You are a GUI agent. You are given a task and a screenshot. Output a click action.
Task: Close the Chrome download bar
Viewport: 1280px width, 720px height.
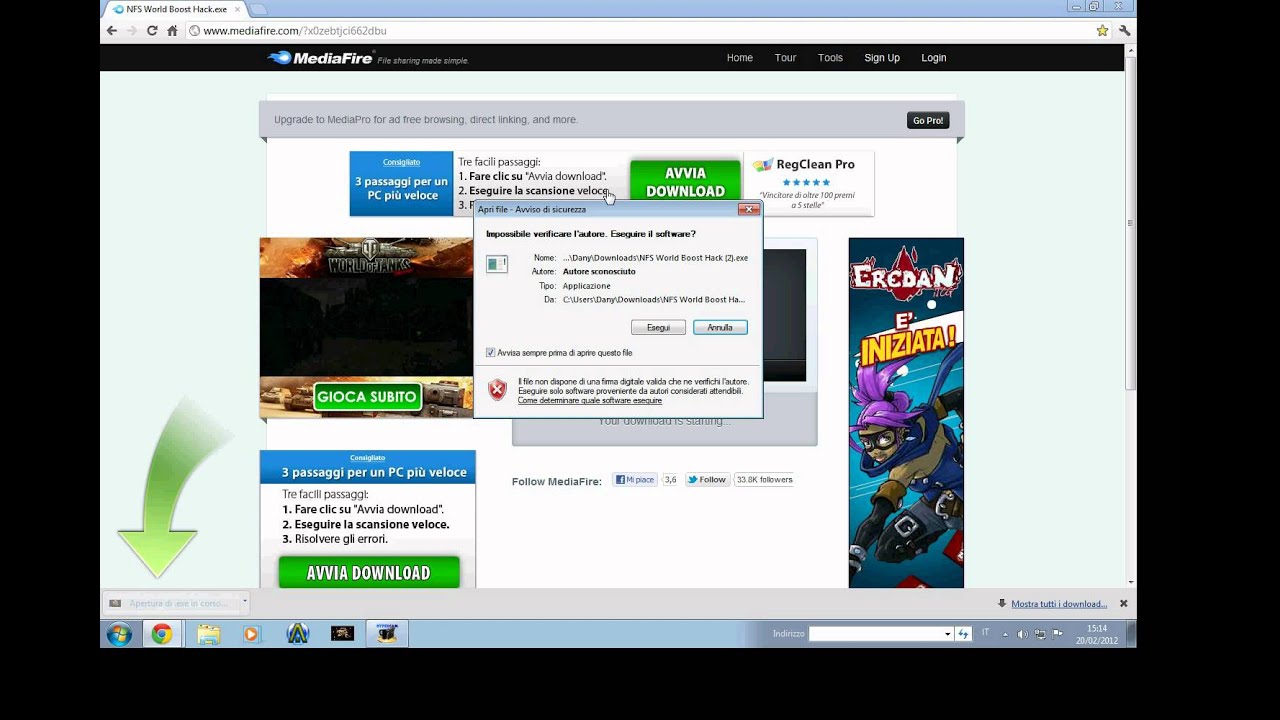[x=1123, y=604]
